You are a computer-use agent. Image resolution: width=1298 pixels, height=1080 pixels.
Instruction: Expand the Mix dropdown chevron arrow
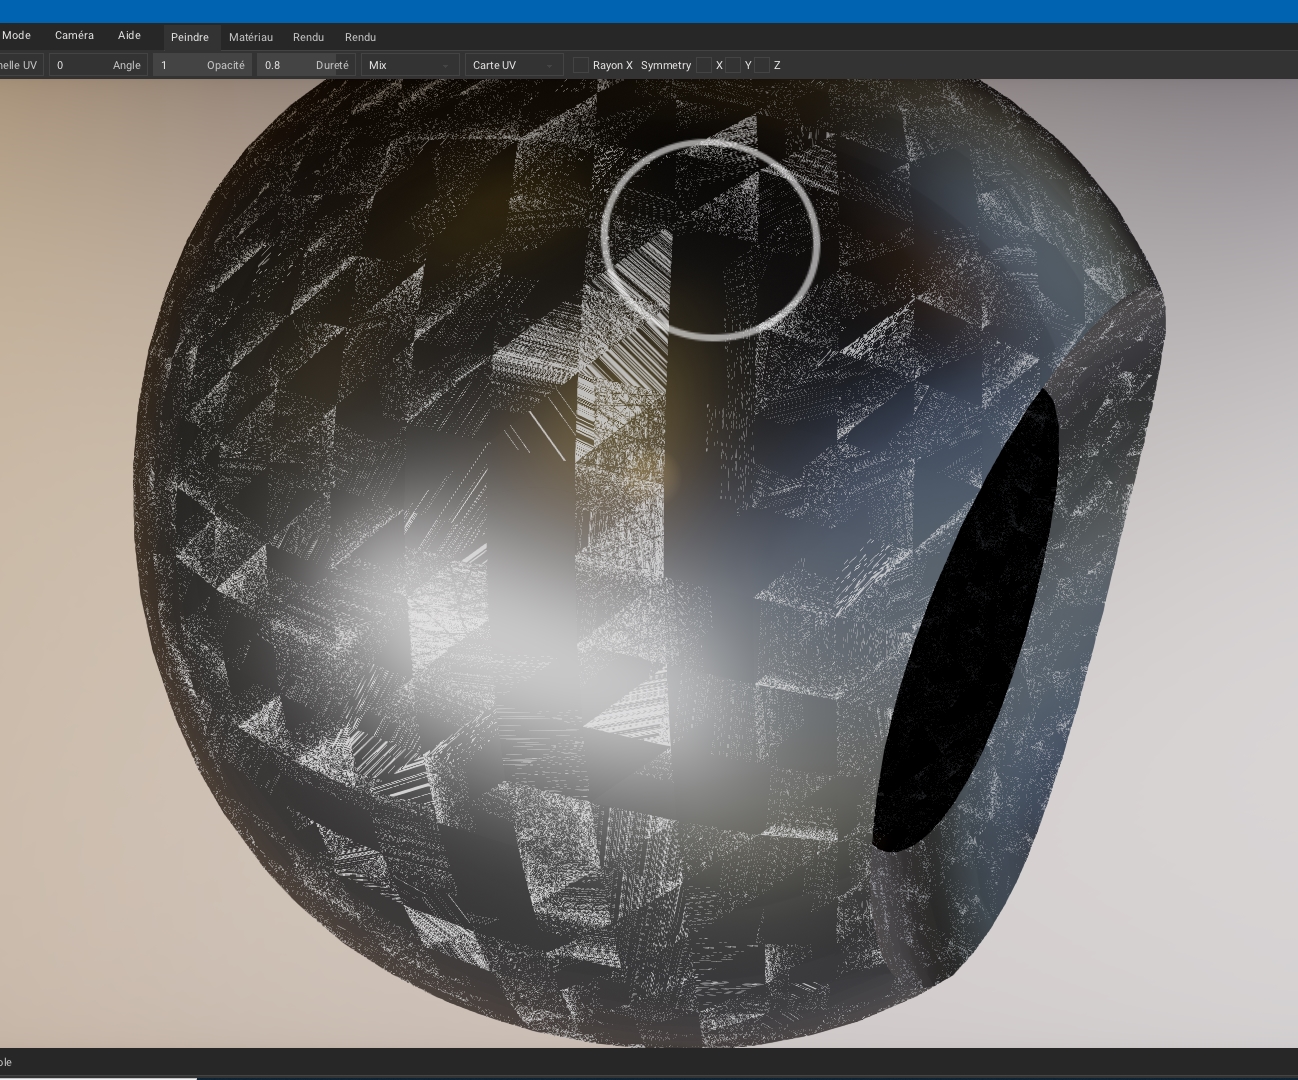point(445,64)
